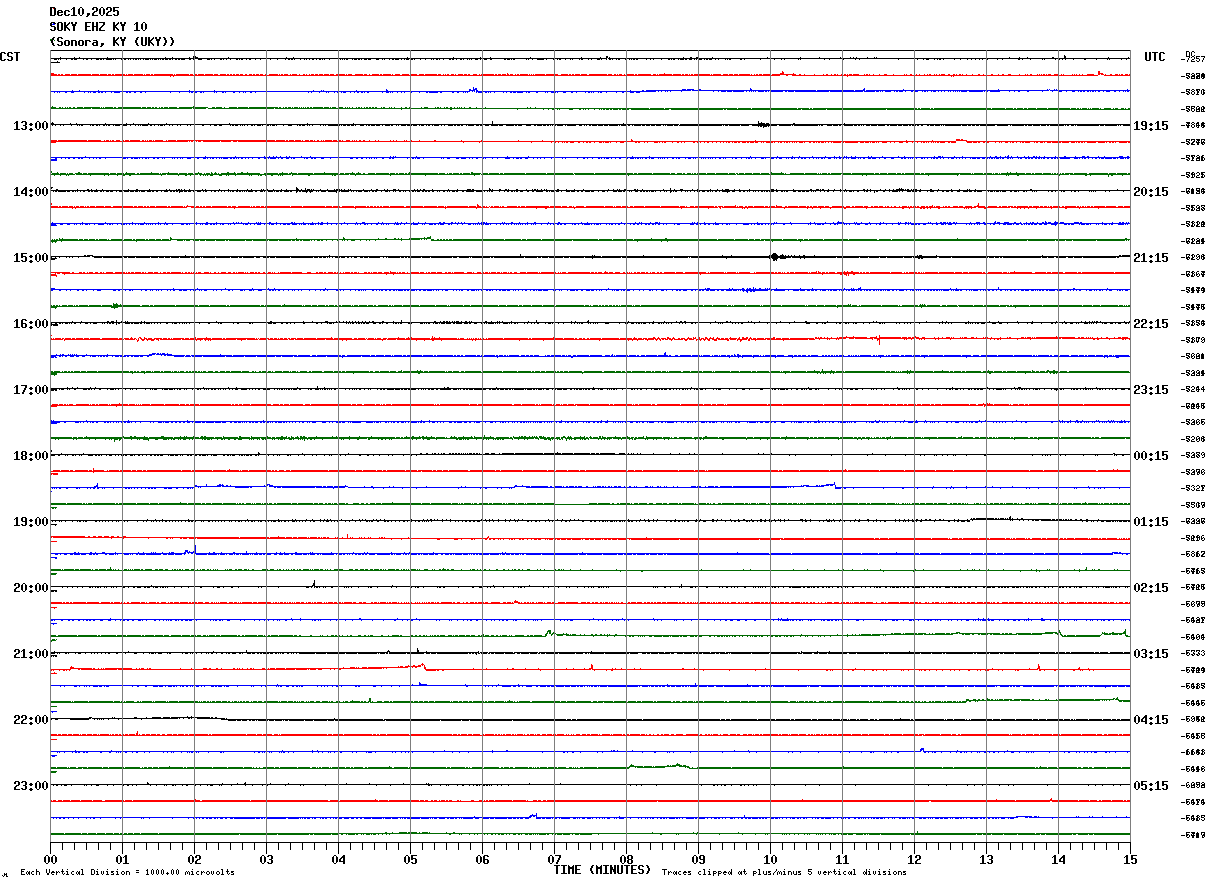Click the minute 00 axis tick label
Screen dimensions: 1210x886
(50, 859)
